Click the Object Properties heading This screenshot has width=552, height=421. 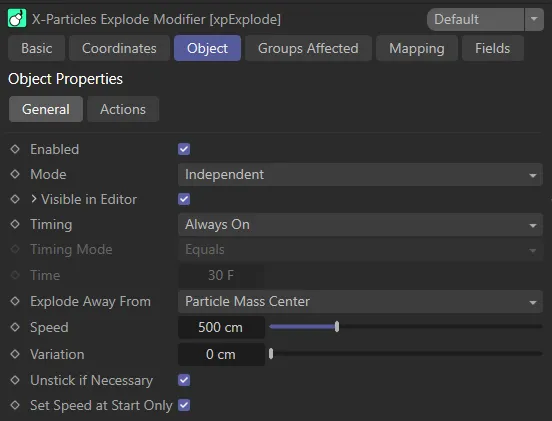tap(65, 79)
